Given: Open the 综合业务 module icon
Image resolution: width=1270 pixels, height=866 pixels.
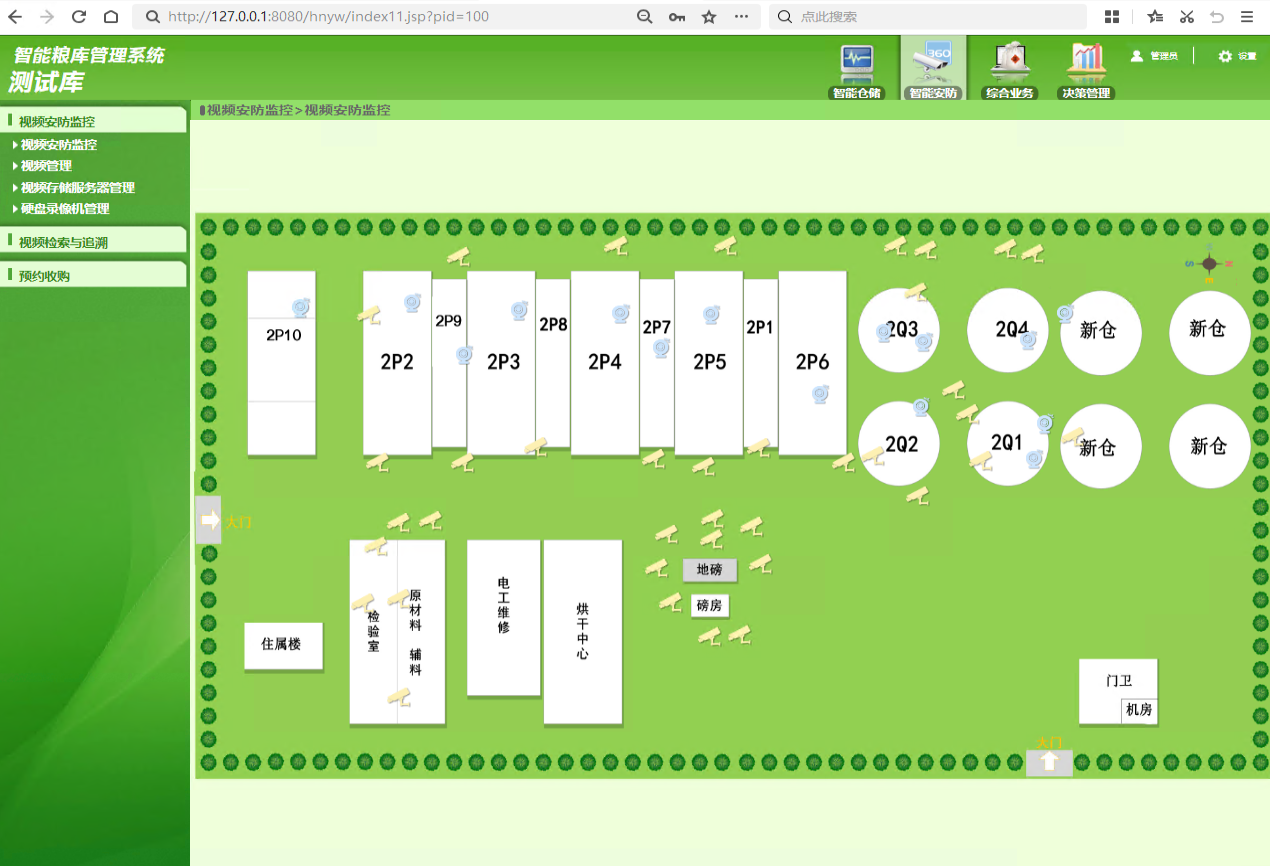Looking at the screenshot, I should pos(1009,64).
